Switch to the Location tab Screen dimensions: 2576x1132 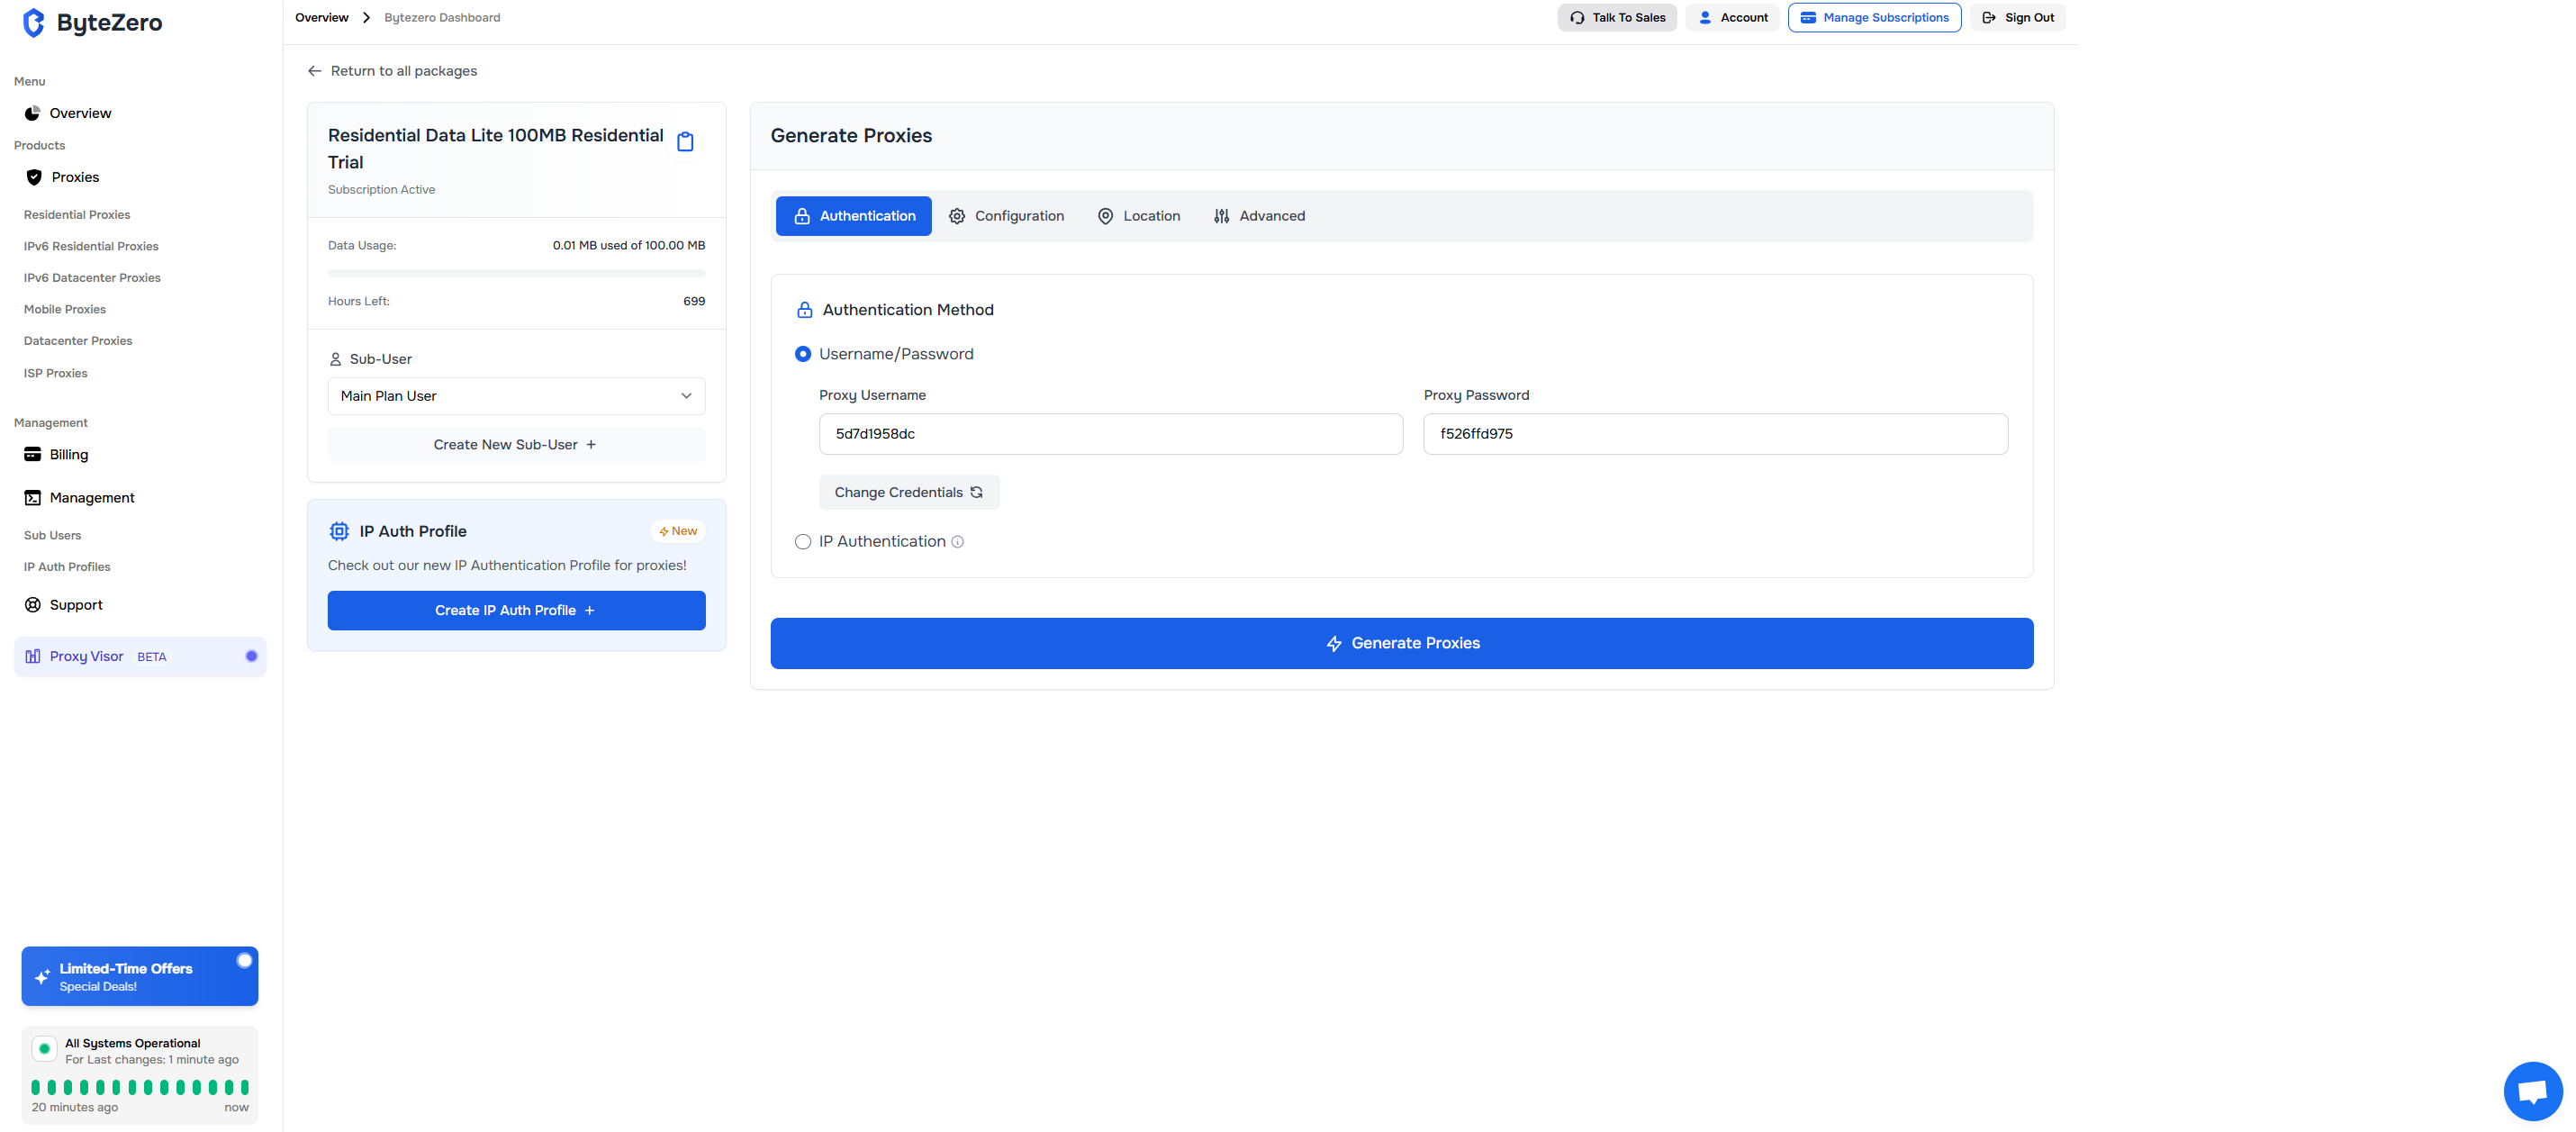[x=1138, y=216]
